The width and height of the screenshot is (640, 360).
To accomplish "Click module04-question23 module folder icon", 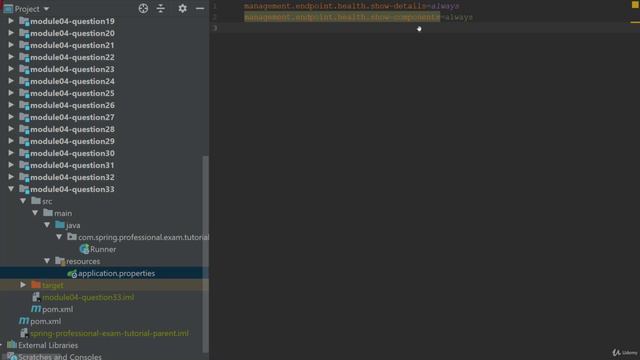I will pos(24,69).
